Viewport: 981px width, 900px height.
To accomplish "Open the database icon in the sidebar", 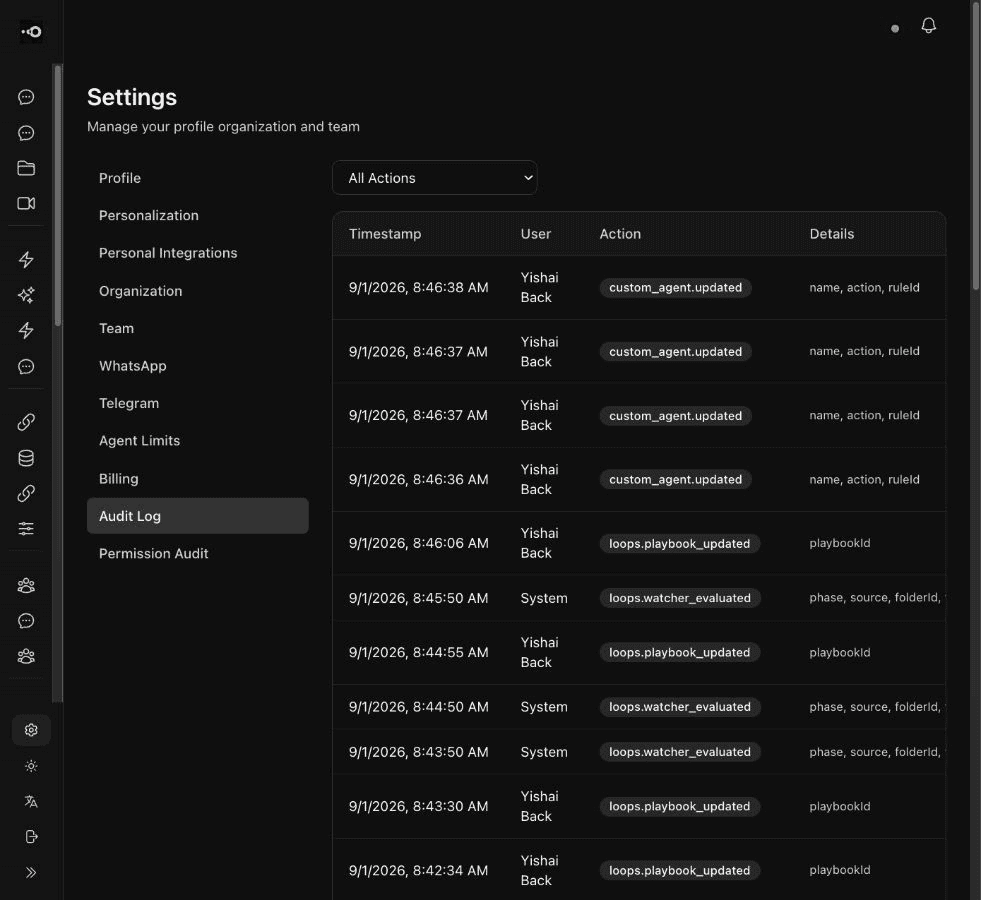I will click(26, 458).
